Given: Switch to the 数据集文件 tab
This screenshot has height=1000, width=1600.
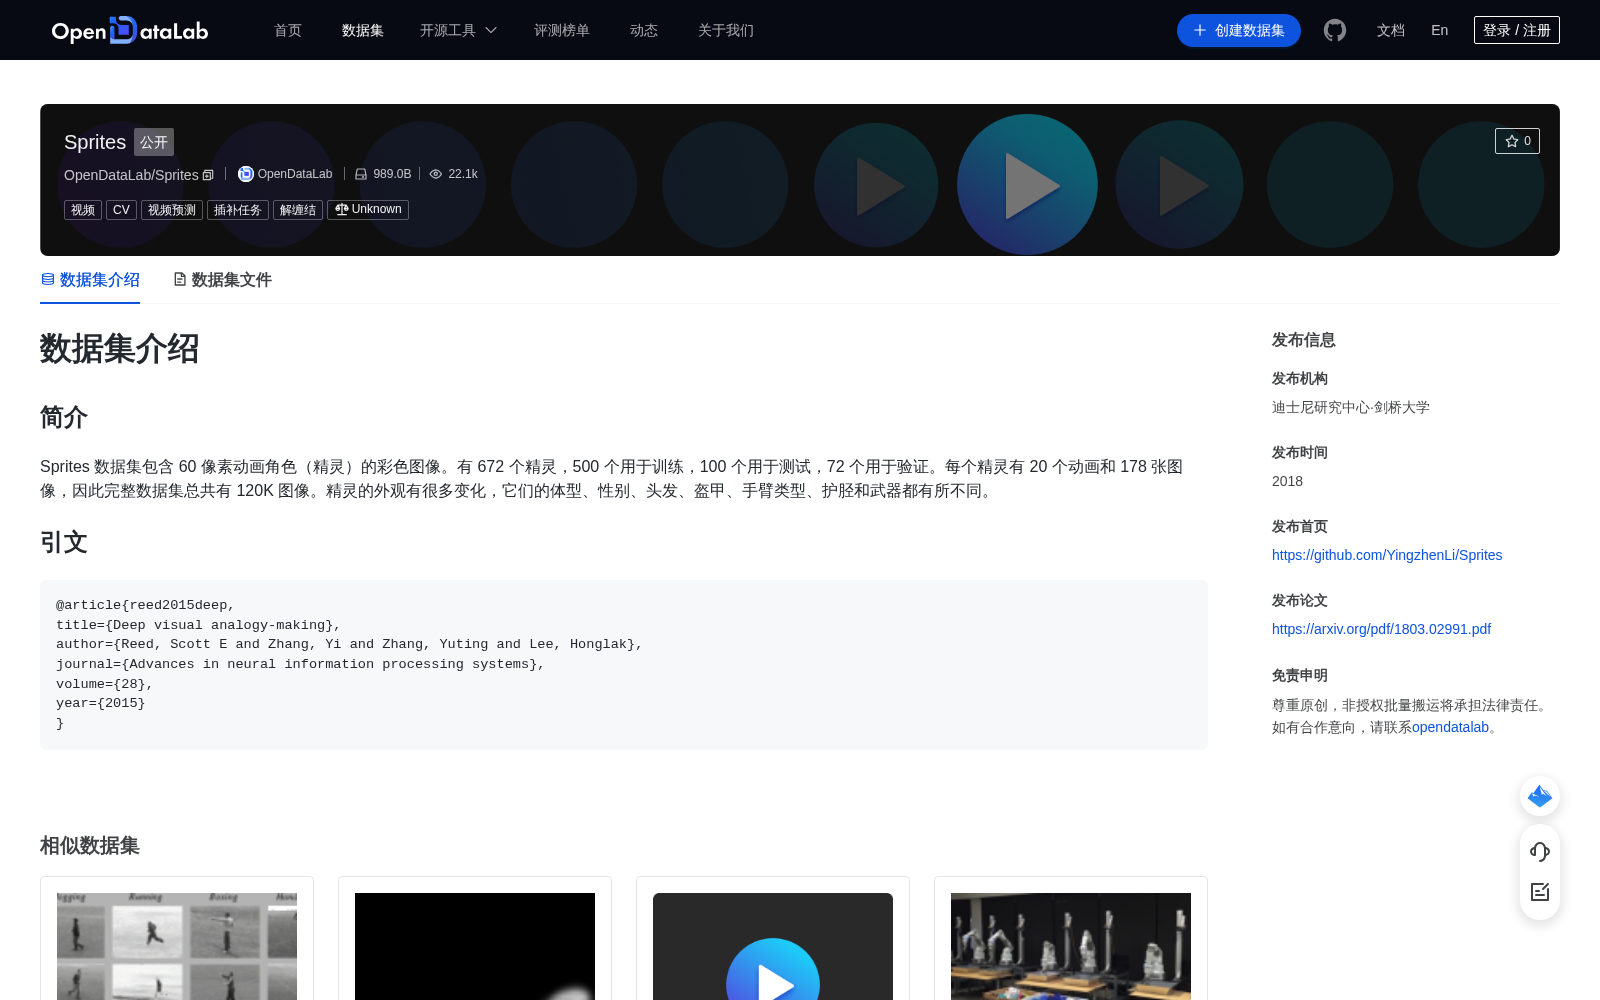Looking at the screenshot, I should (222, 280).
